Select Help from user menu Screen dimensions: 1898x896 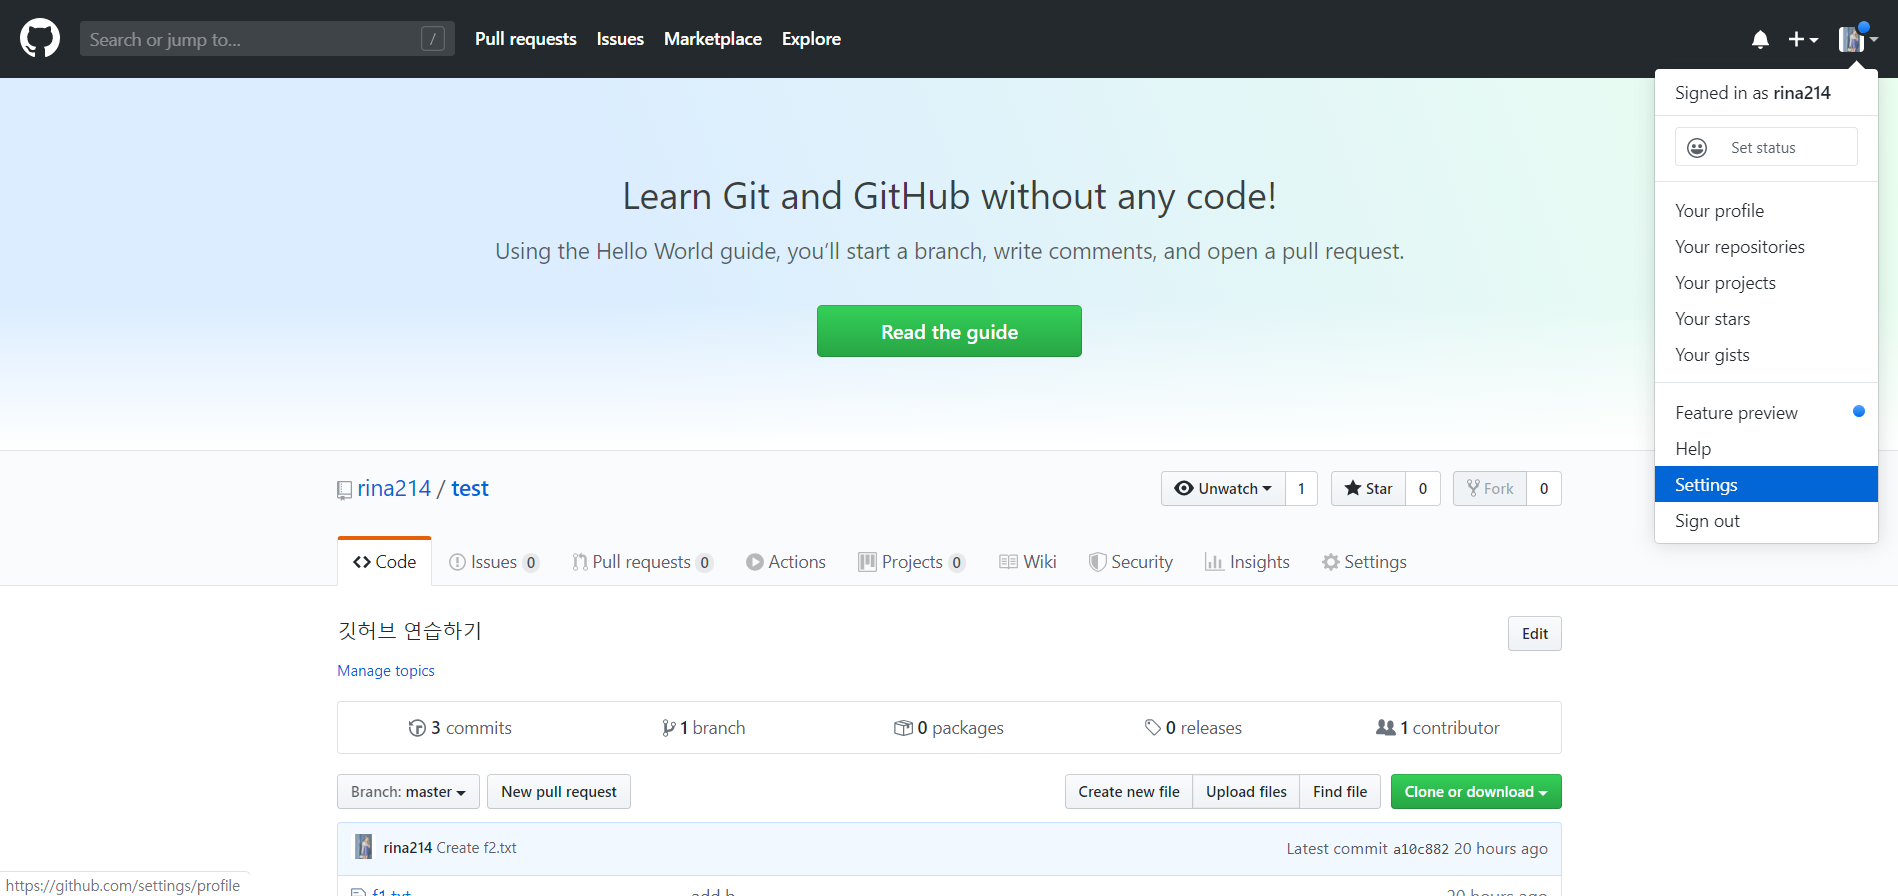click(x=1766, y=449)
